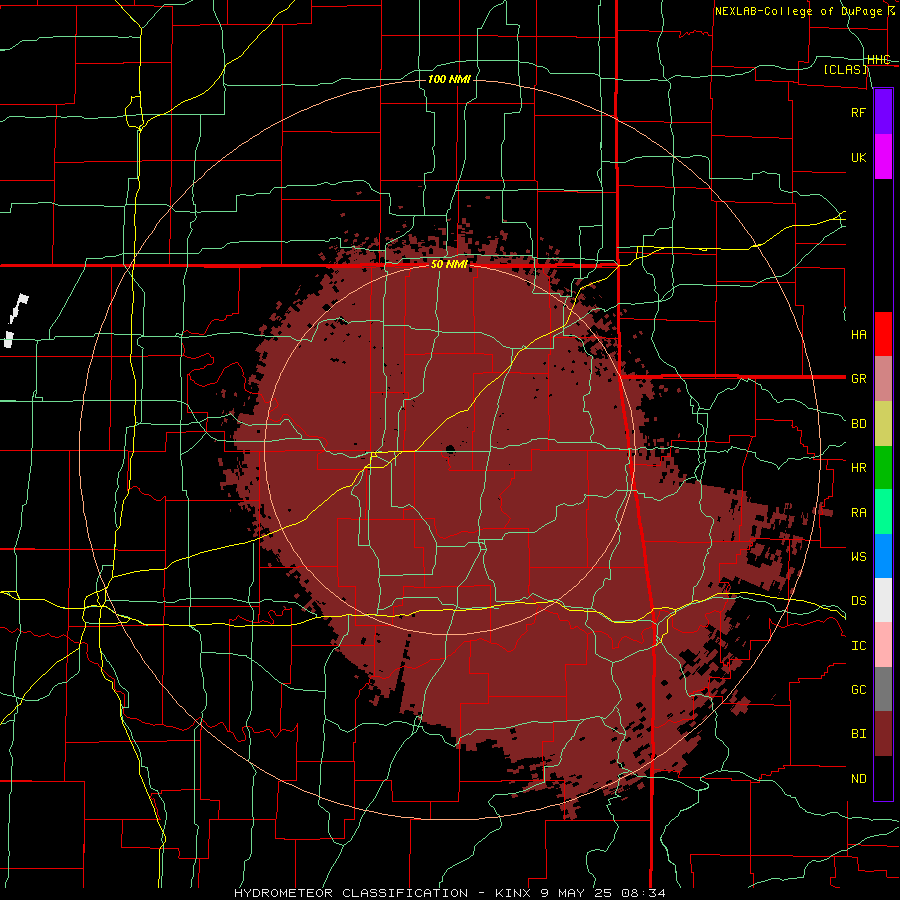Click the IC light pink legend swatch
The image size is (900, 900).
[883, 645]
